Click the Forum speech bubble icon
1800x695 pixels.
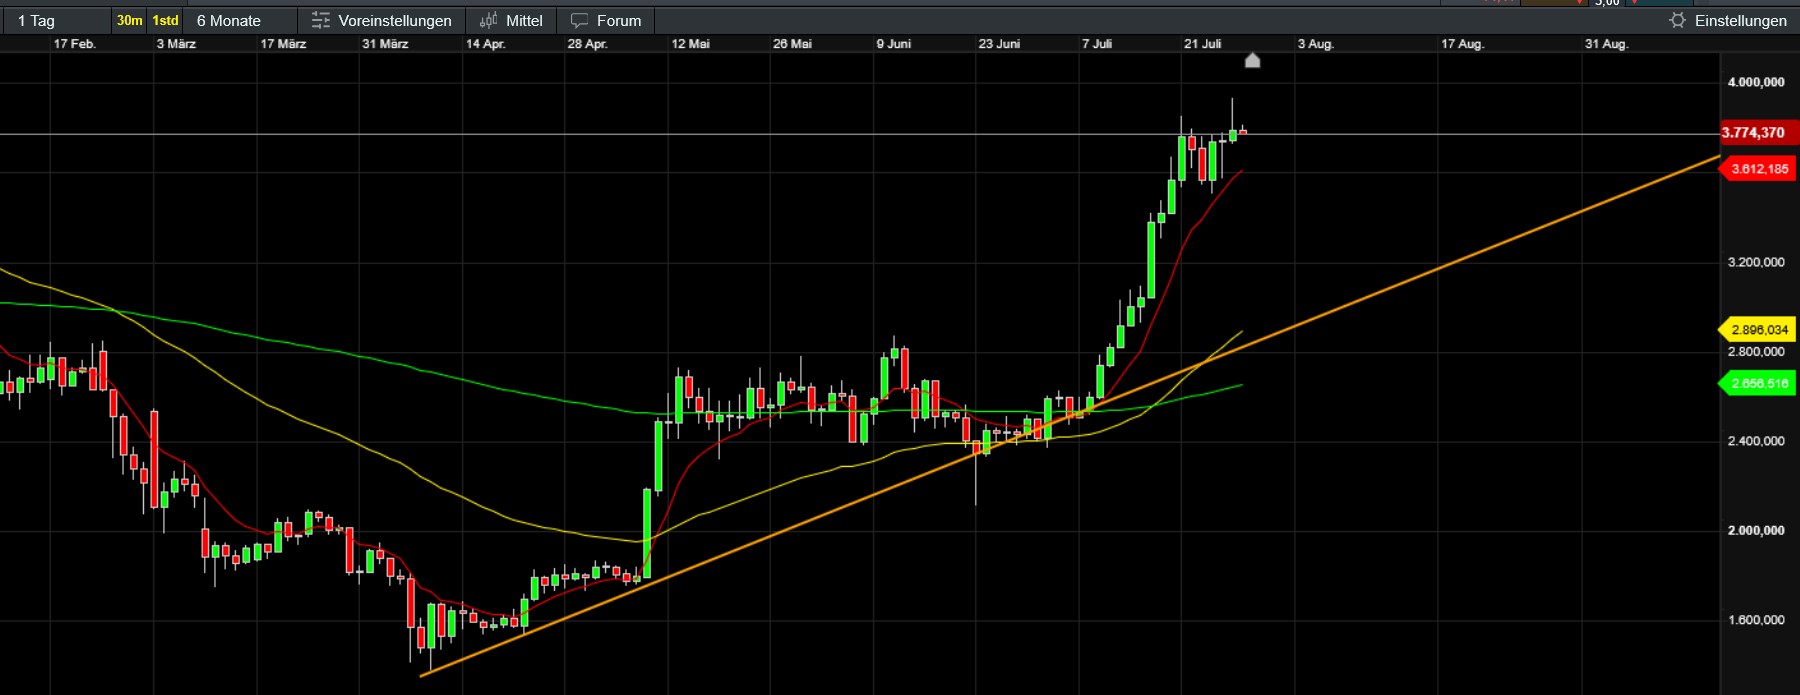click(579, 20)
